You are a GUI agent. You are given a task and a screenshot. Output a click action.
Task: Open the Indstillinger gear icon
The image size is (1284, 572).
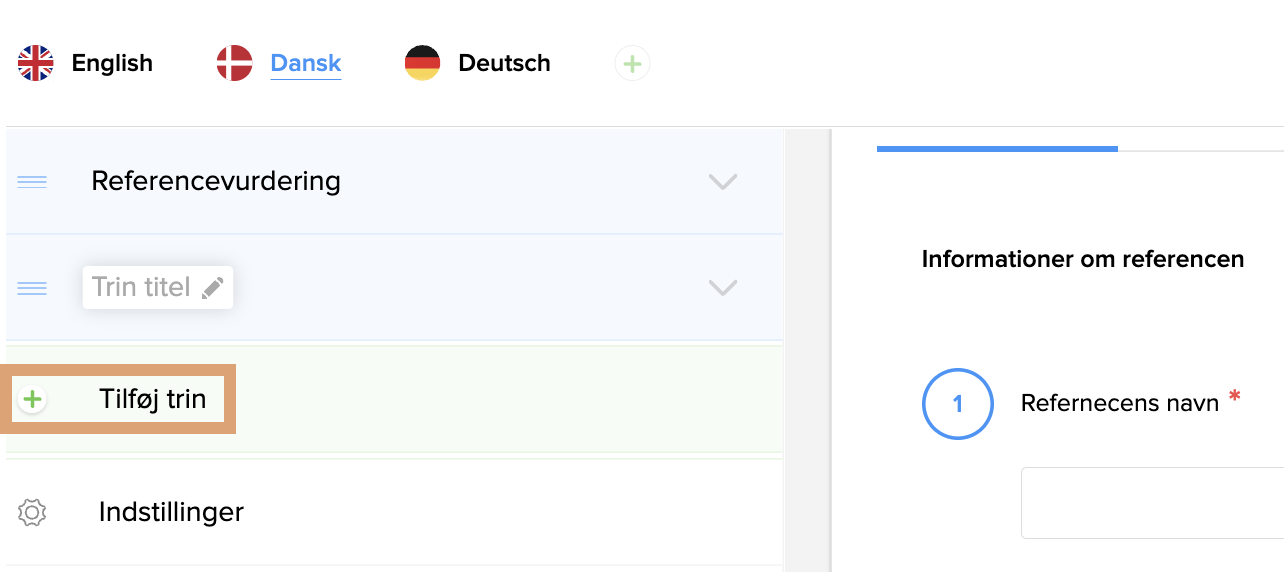[33, 513]
